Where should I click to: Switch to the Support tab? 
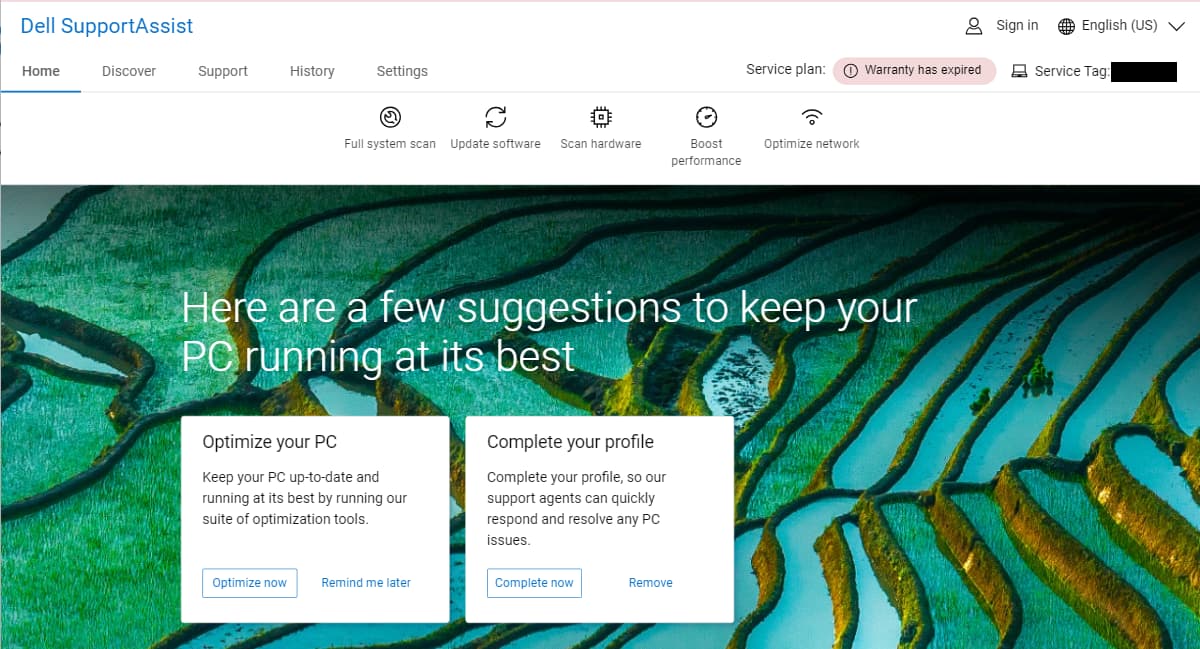click(x=223, y=71)
